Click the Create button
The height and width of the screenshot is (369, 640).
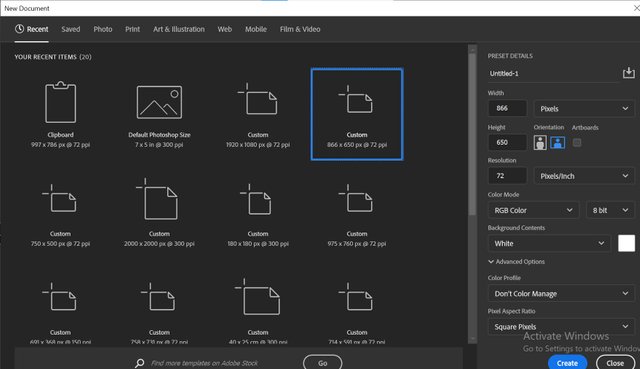pyautogui.click(x=567, y=362)
